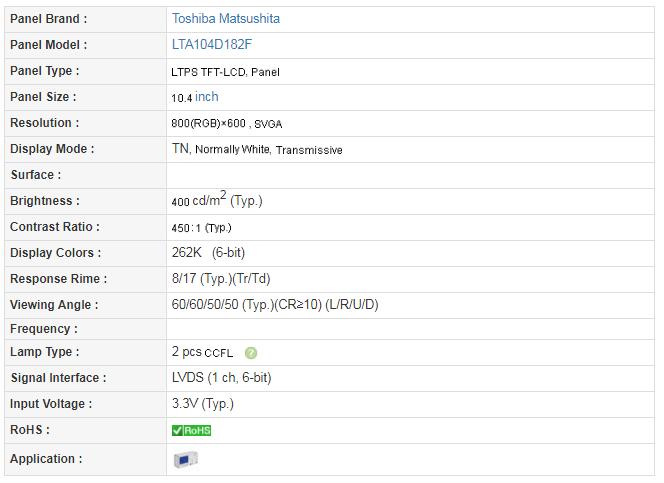Screen dimensions: 664x483
Task: Click the inch unit link
Action: click(x=207, y=97)
